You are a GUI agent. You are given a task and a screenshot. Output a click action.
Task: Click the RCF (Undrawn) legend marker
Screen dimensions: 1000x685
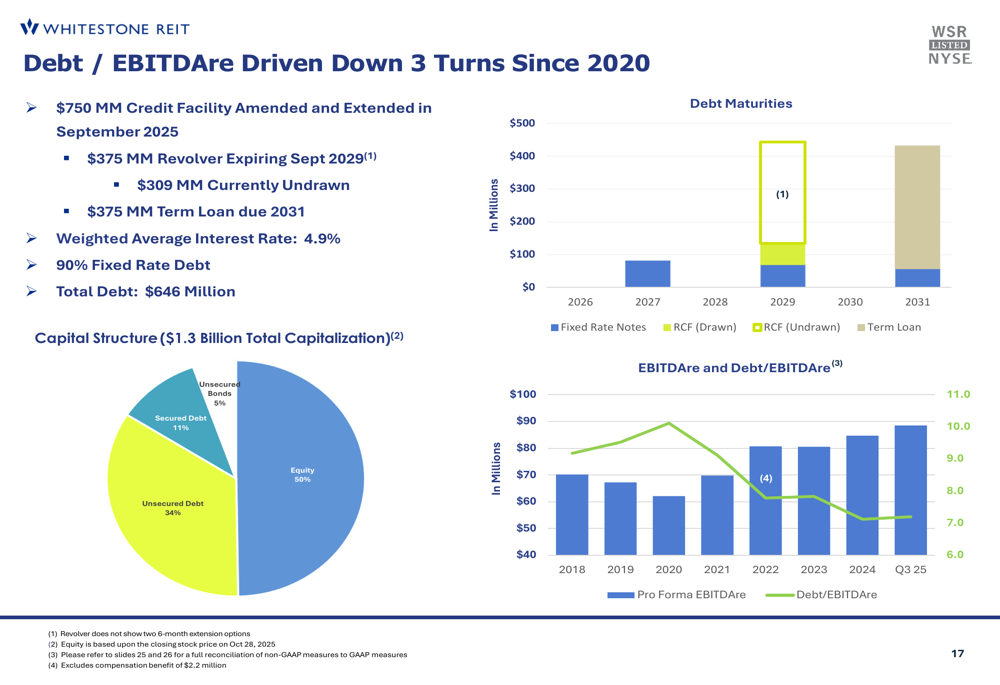(757, 327)
